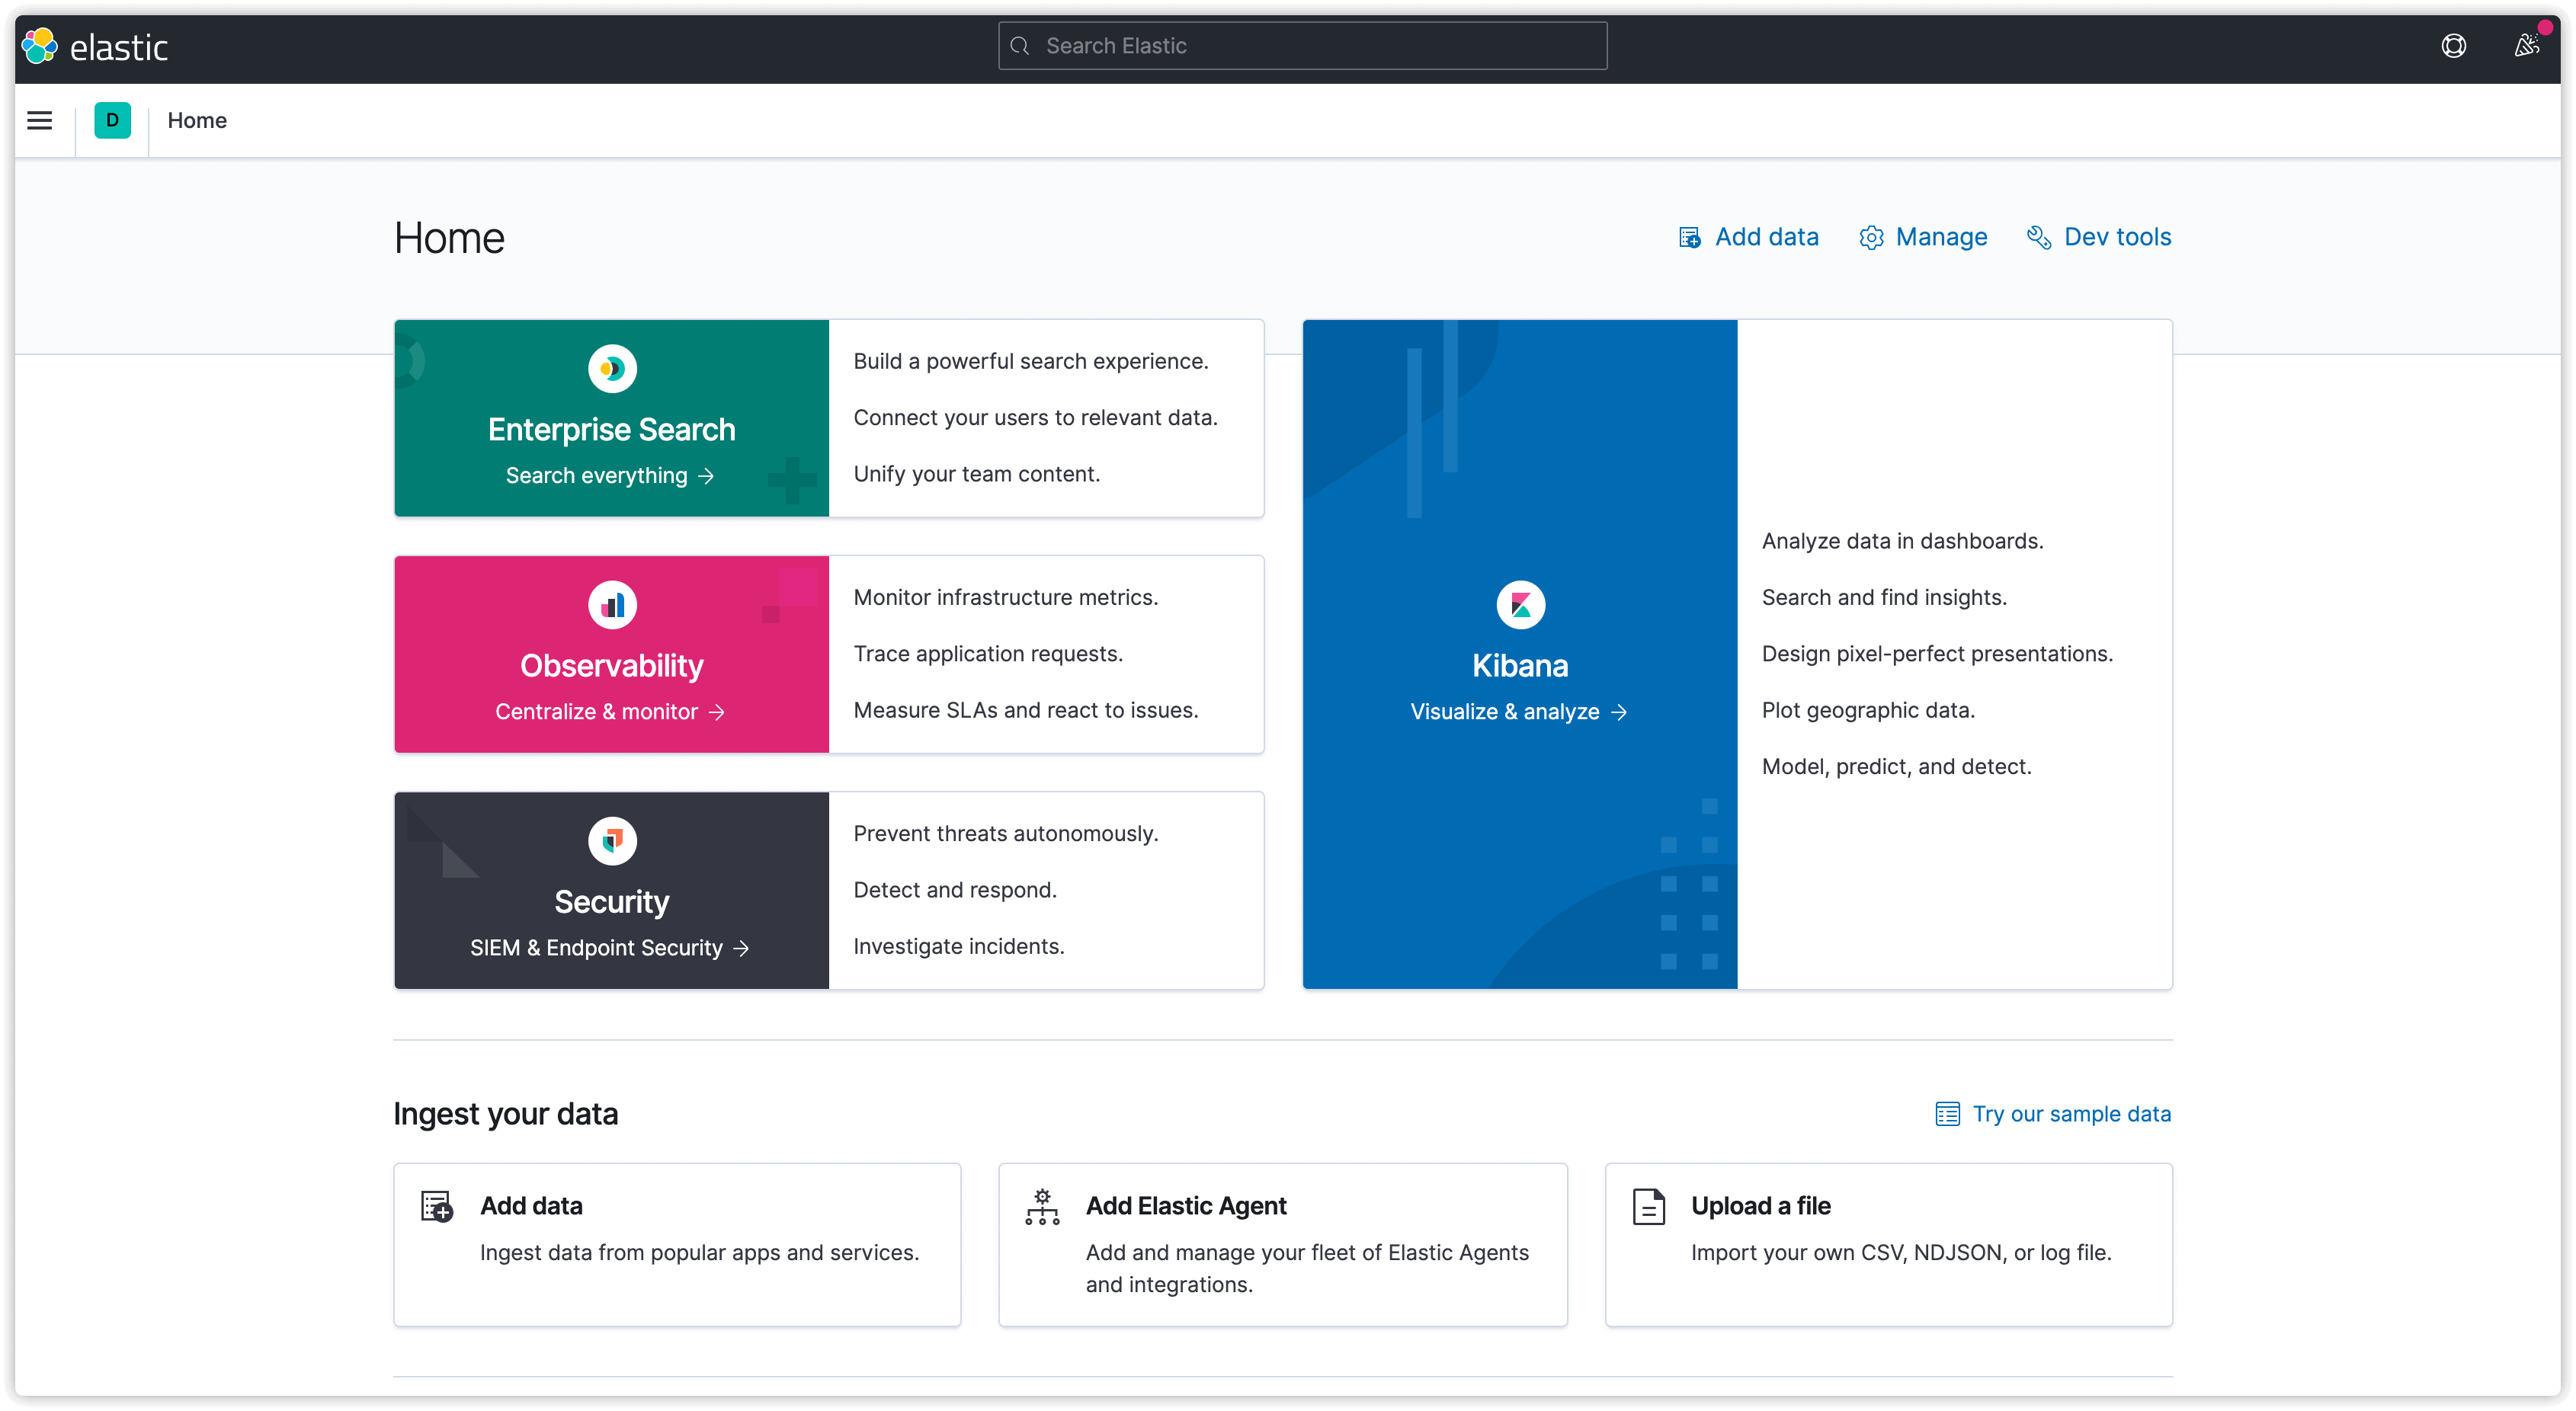Click Try our sample data
2576x1411 pixels.
(x=2053, y=1113)
